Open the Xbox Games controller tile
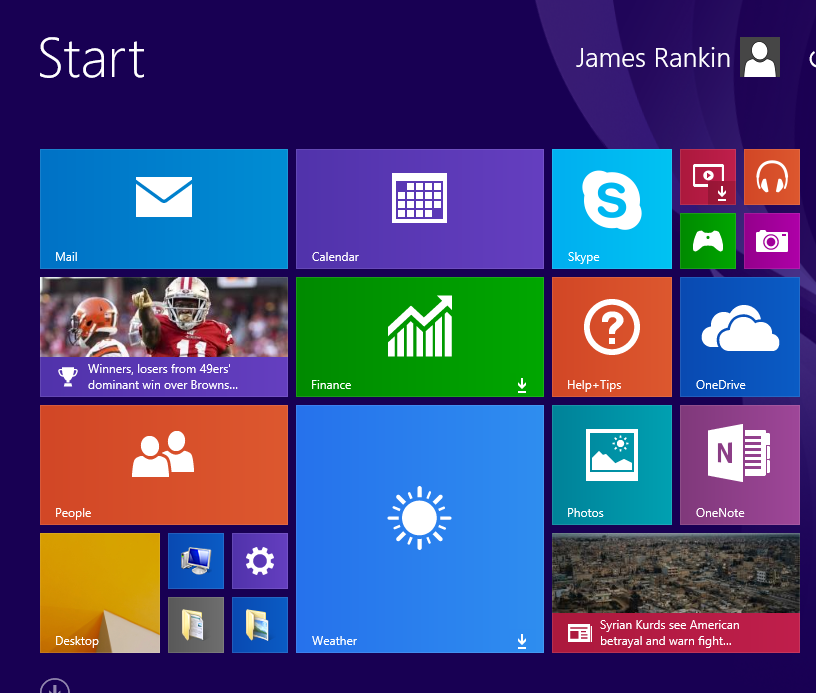Viewport: 816px width, 693px height. tap(708, 241)
